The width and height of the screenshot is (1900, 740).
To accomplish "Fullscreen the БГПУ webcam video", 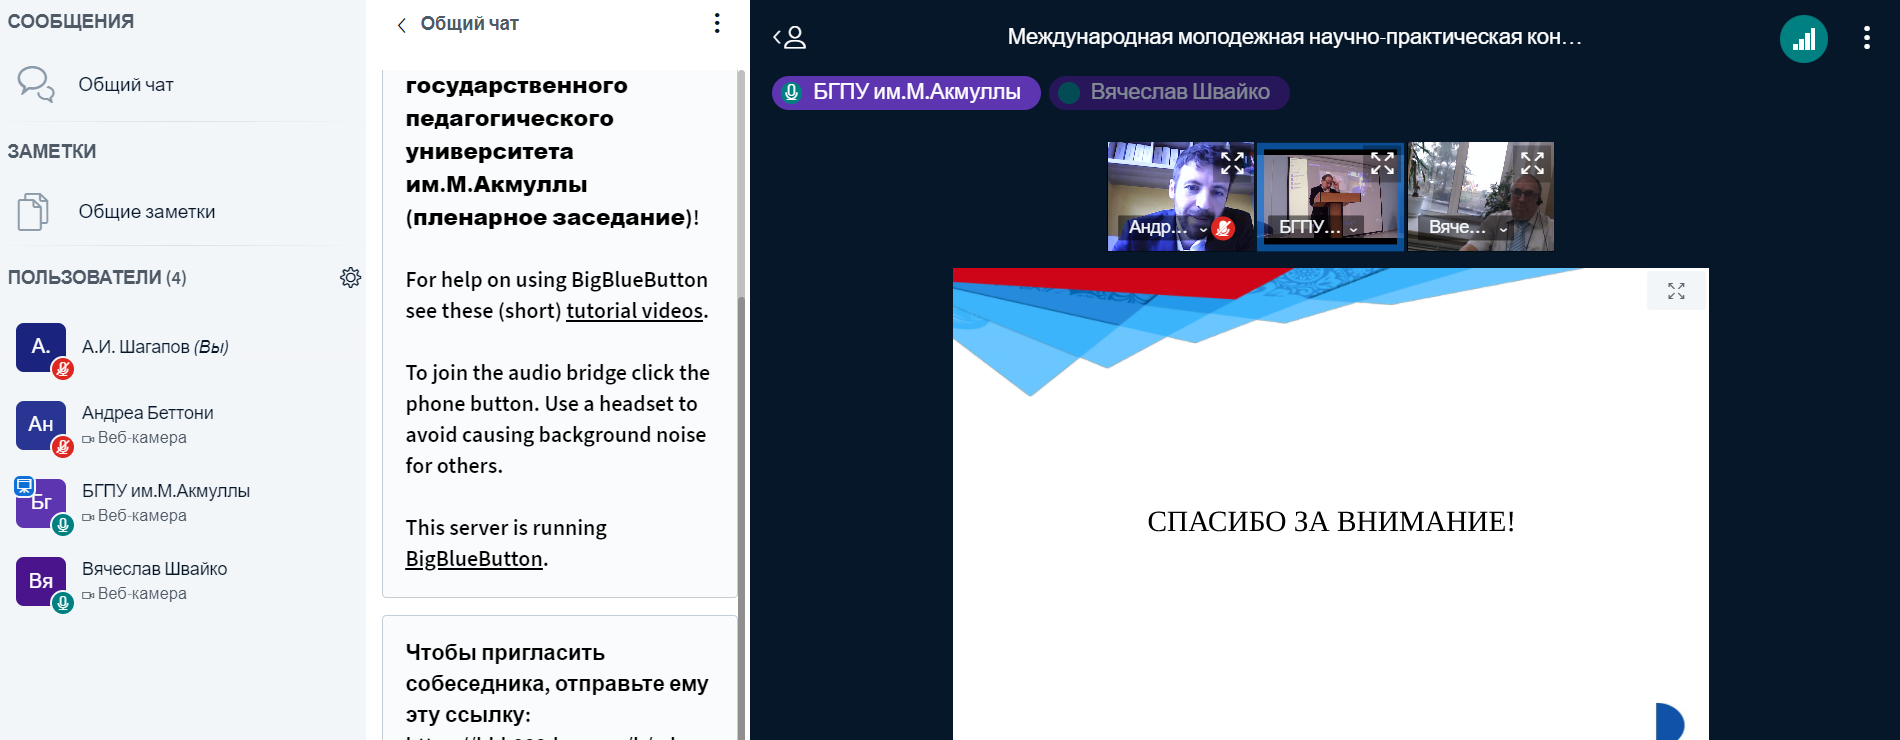I will pos(1382,163).
